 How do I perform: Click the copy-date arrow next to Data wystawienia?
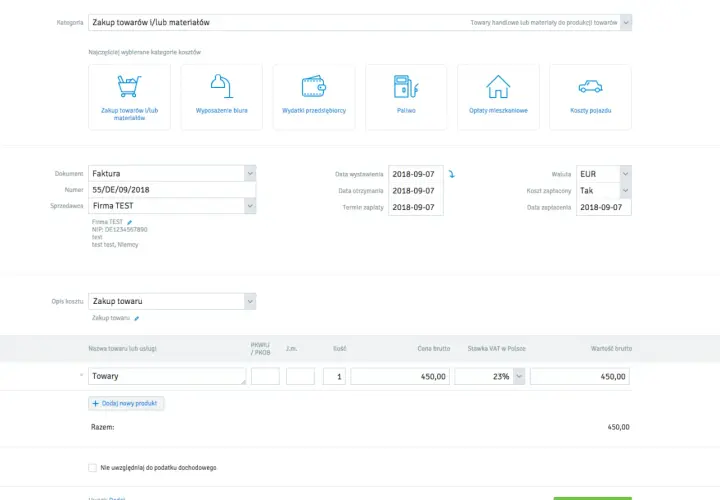click(x=452, y=174)
